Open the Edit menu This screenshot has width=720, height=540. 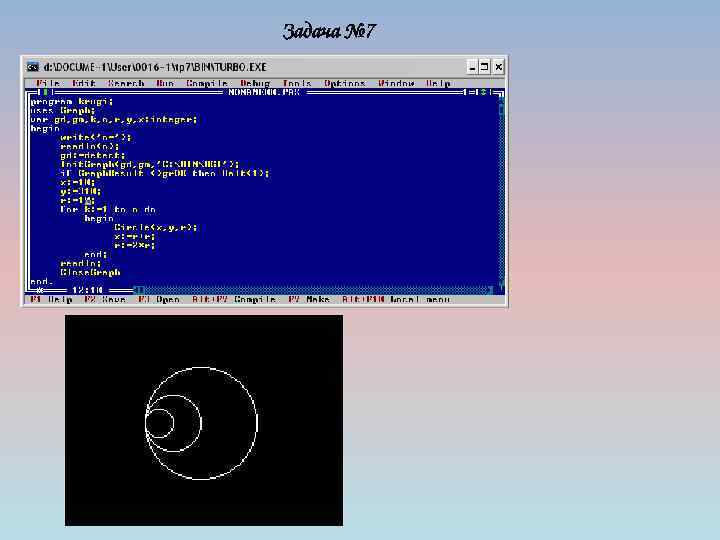[84, 83]
